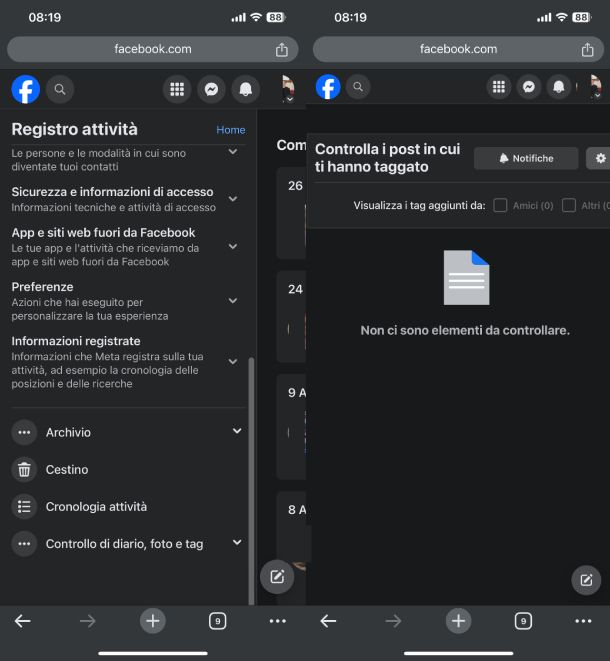Click the search magnifier on the tag review screen
The image size is (610, 661).
357,87
